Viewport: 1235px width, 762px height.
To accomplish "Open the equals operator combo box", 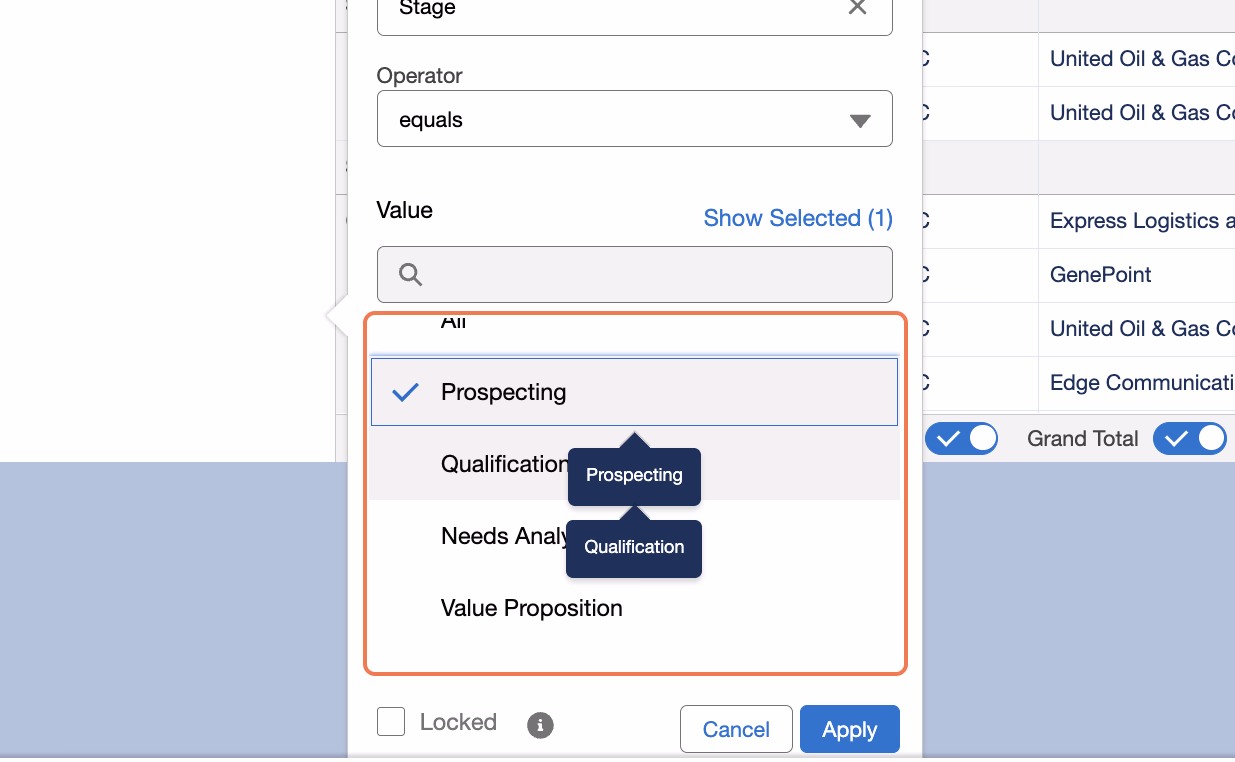I will (x=634, y=119).
